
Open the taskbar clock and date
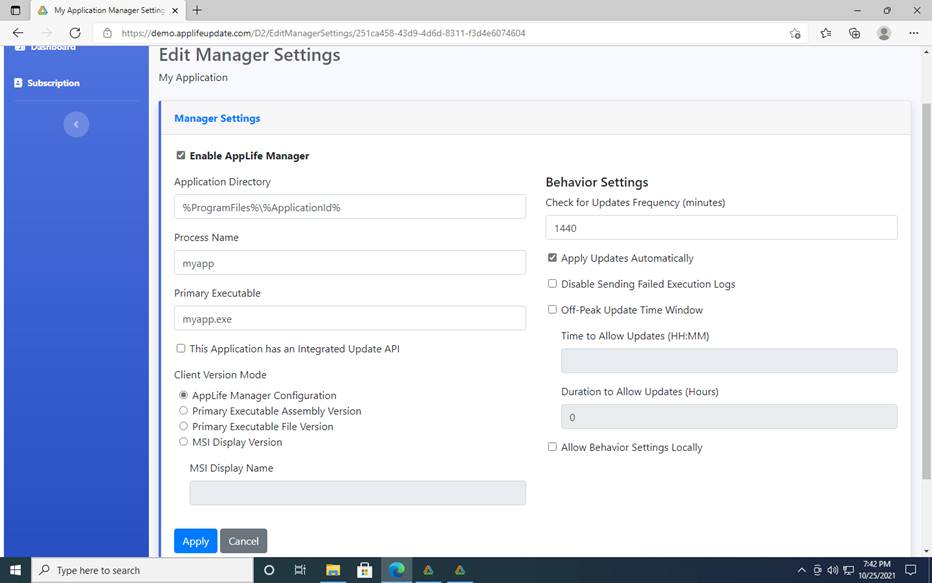pos(877,570)
